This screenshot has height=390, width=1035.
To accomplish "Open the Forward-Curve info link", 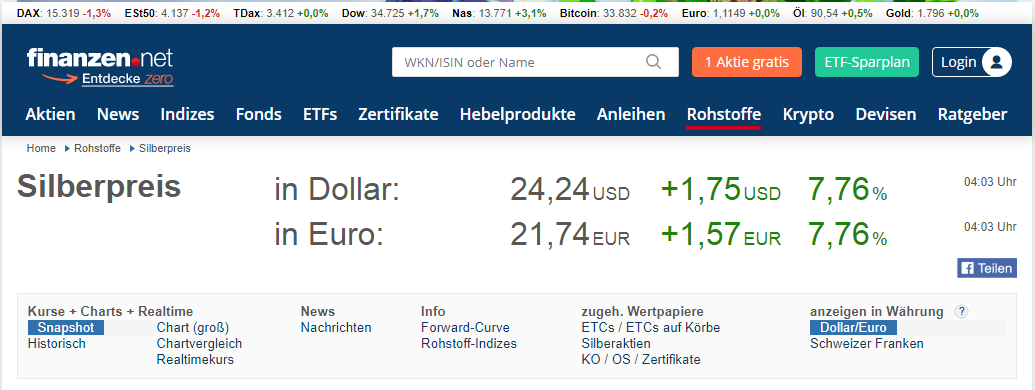I will [465, 327].
